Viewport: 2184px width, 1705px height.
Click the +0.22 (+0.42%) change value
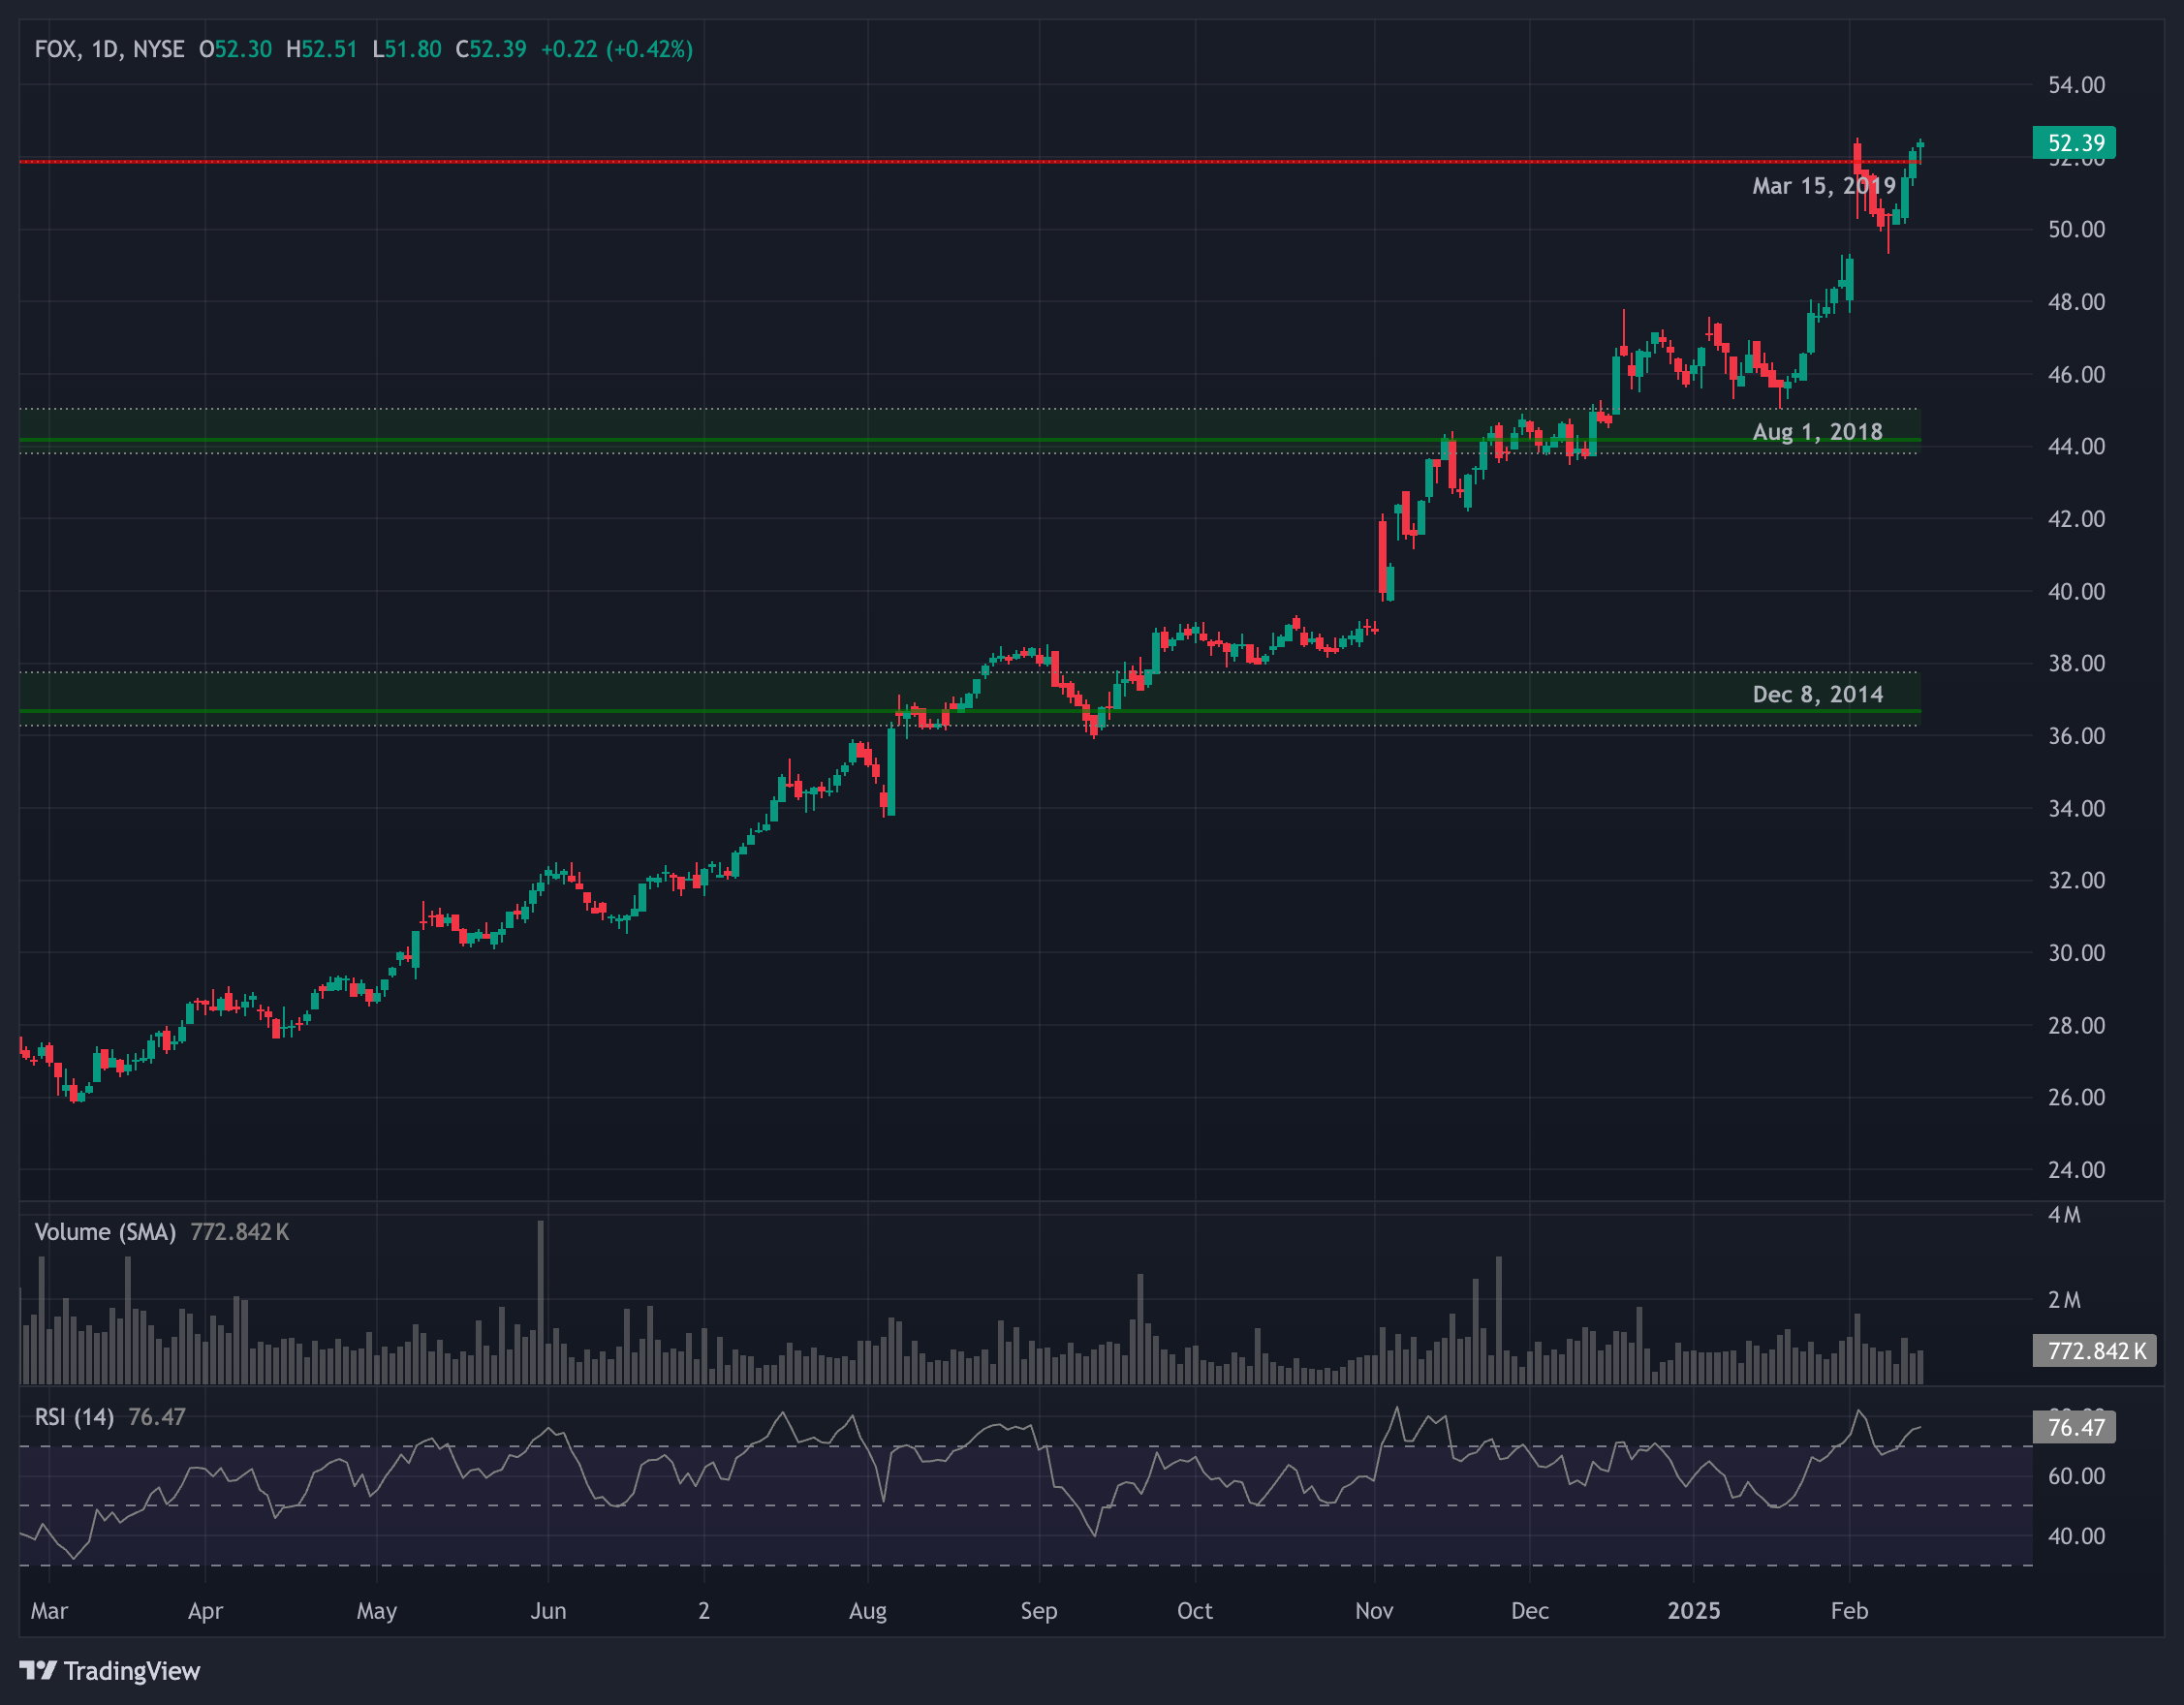616,49
